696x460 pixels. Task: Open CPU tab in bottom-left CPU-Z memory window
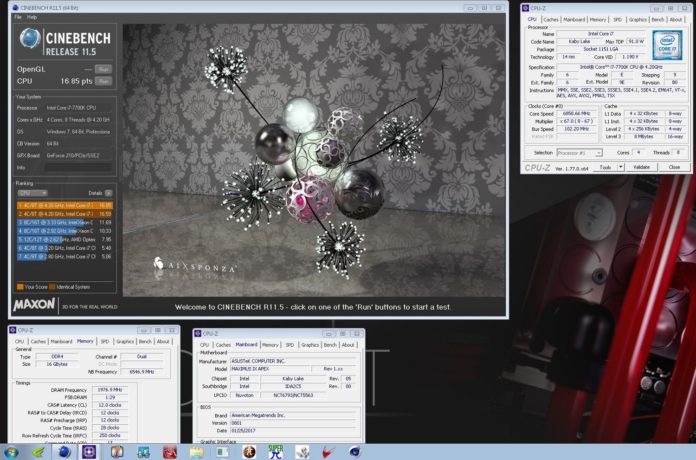click(x=19, y=341)
